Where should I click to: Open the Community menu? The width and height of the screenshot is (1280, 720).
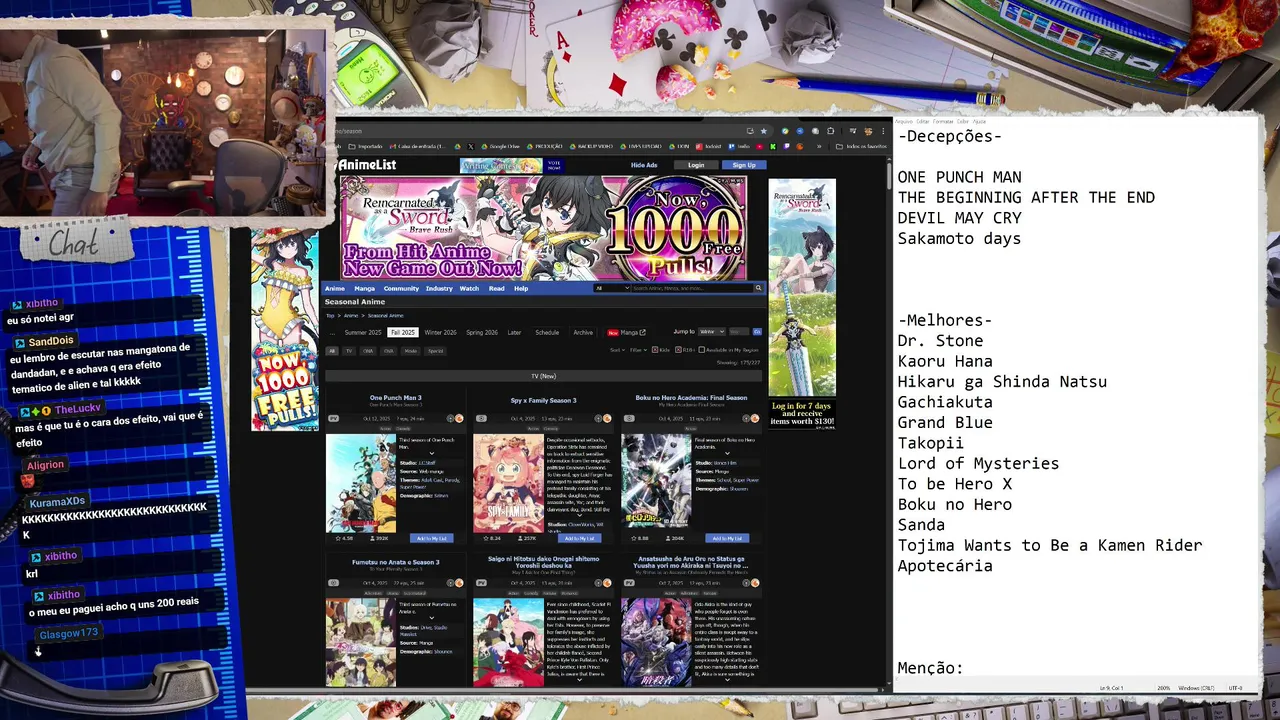tap(401, 288)
